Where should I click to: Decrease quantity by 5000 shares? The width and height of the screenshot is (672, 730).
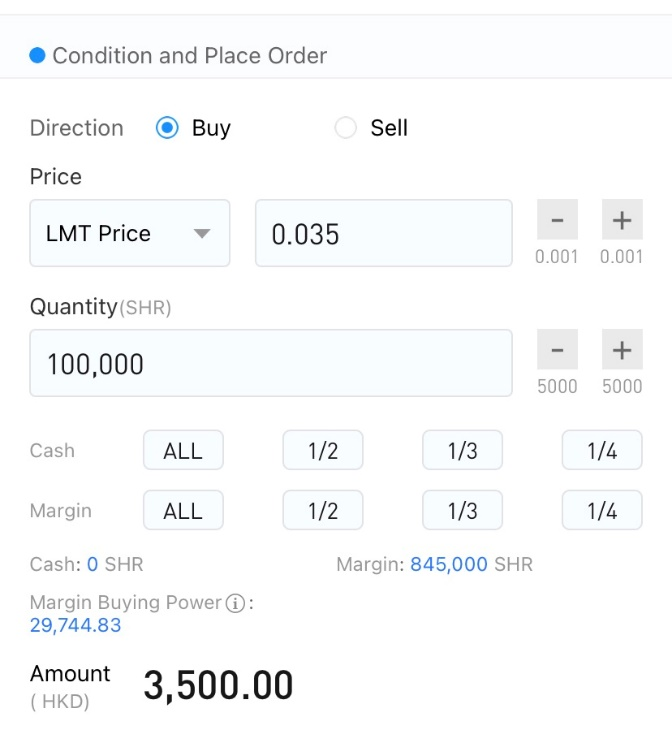click(x=557, y=349)
